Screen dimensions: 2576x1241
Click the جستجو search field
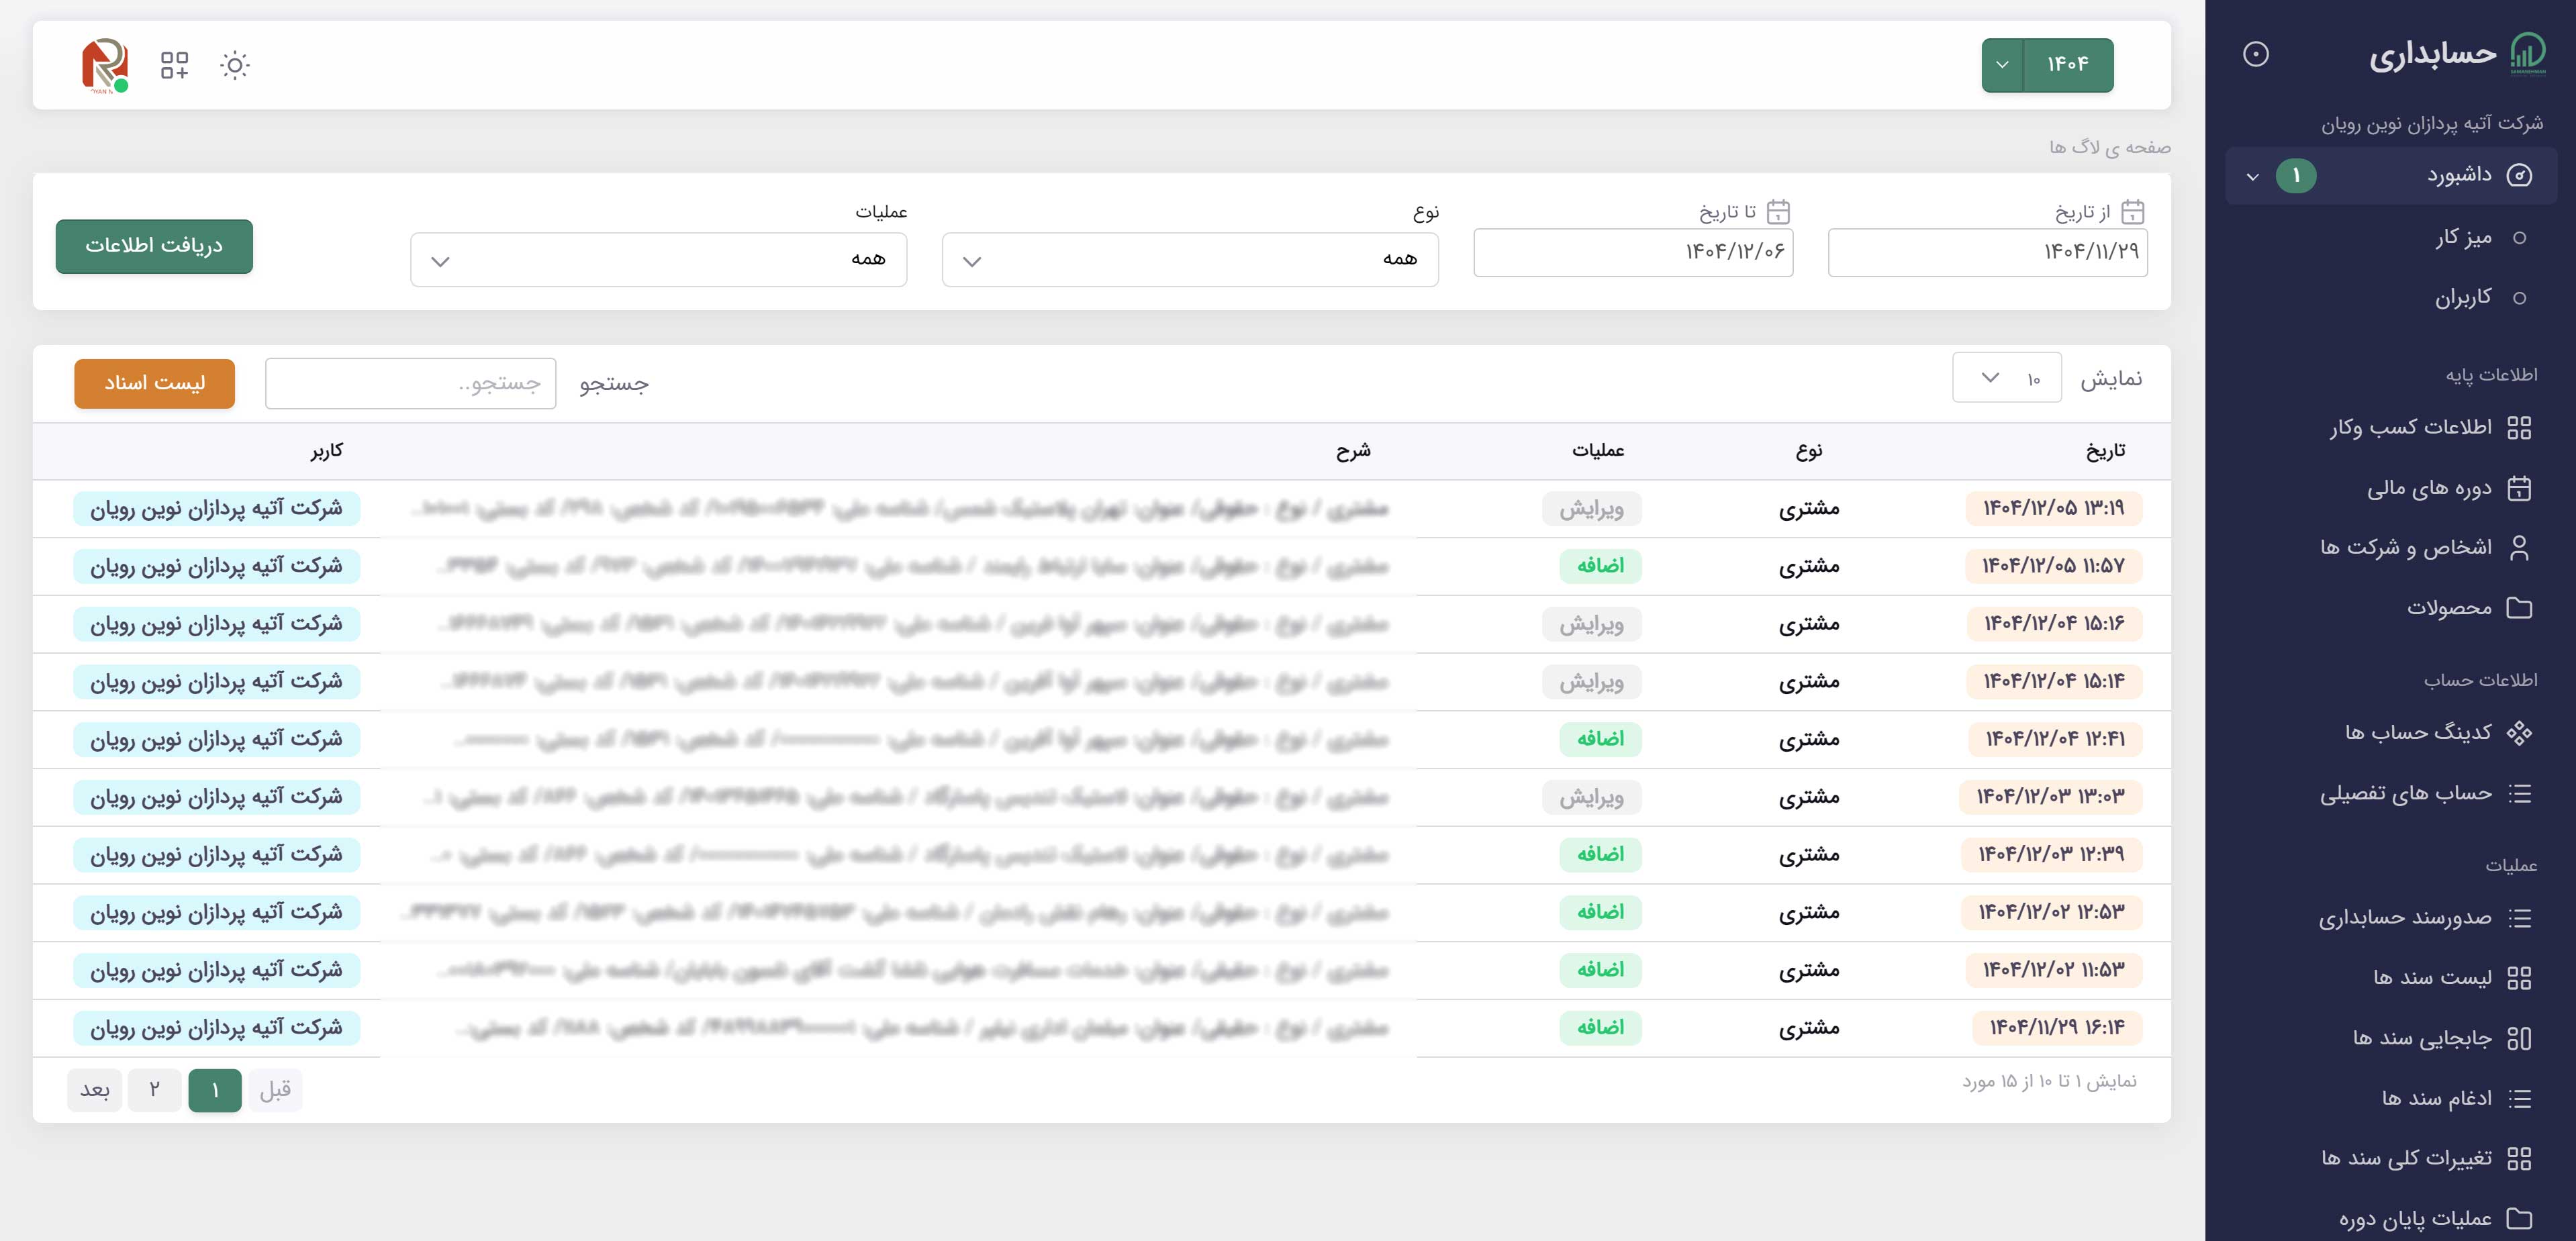[410, 384]
